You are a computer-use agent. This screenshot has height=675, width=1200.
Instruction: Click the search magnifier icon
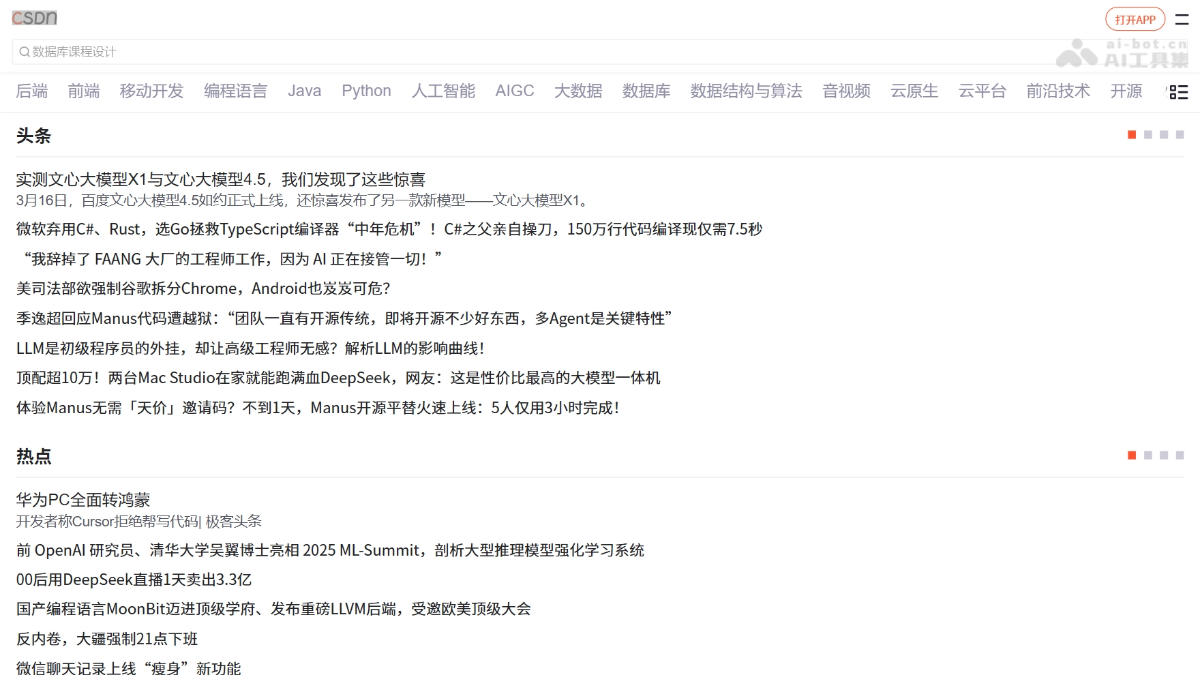(22, 52)
